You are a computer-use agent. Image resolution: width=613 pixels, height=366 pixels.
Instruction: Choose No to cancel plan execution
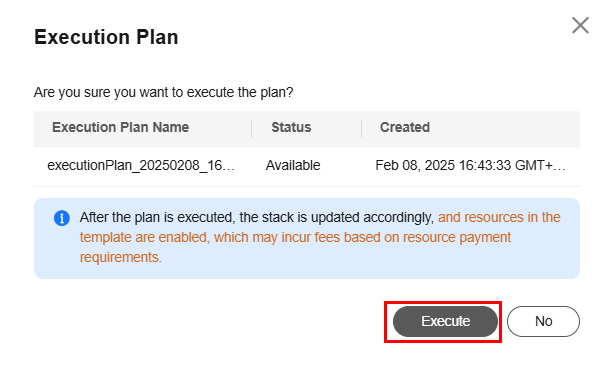coord(543,321)
